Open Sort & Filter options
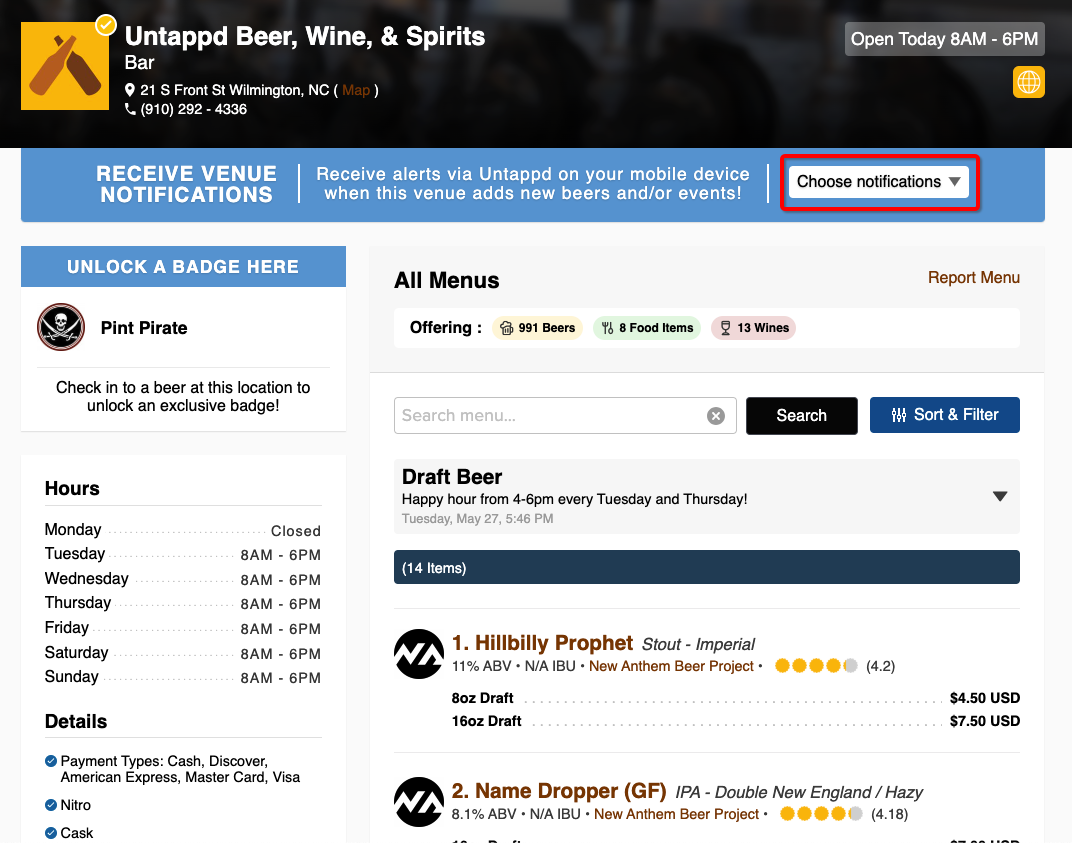 click(x=945, y=415)
